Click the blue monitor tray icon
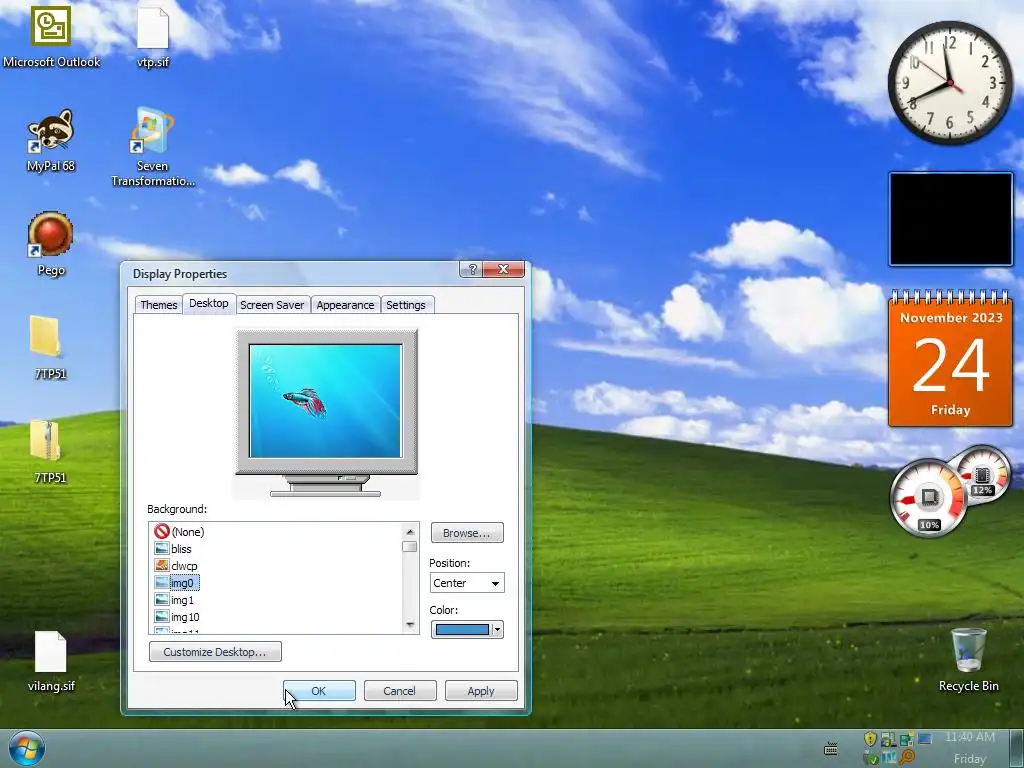Screen dimensions: 1024x768 tap(925, 739)
